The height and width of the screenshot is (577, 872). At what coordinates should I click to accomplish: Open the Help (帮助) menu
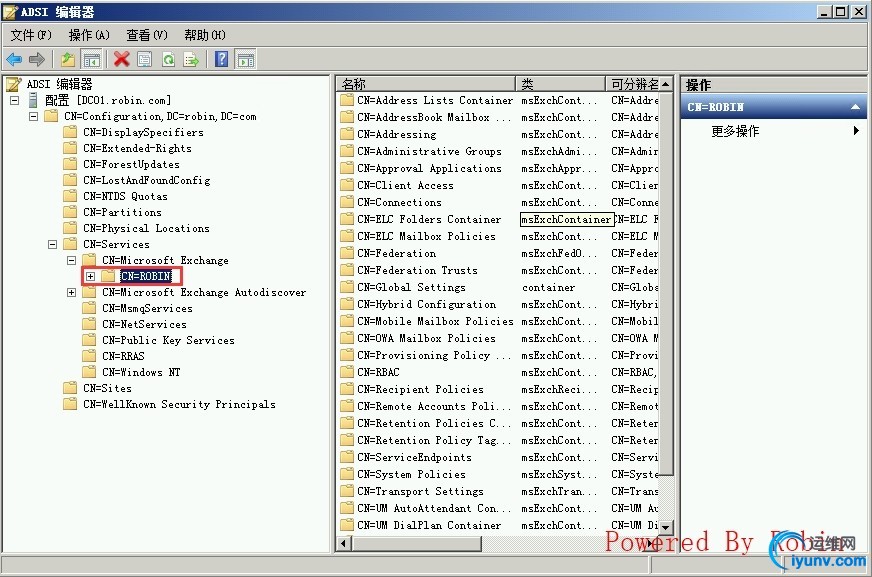pyautogui.click(x=205, y=35)
